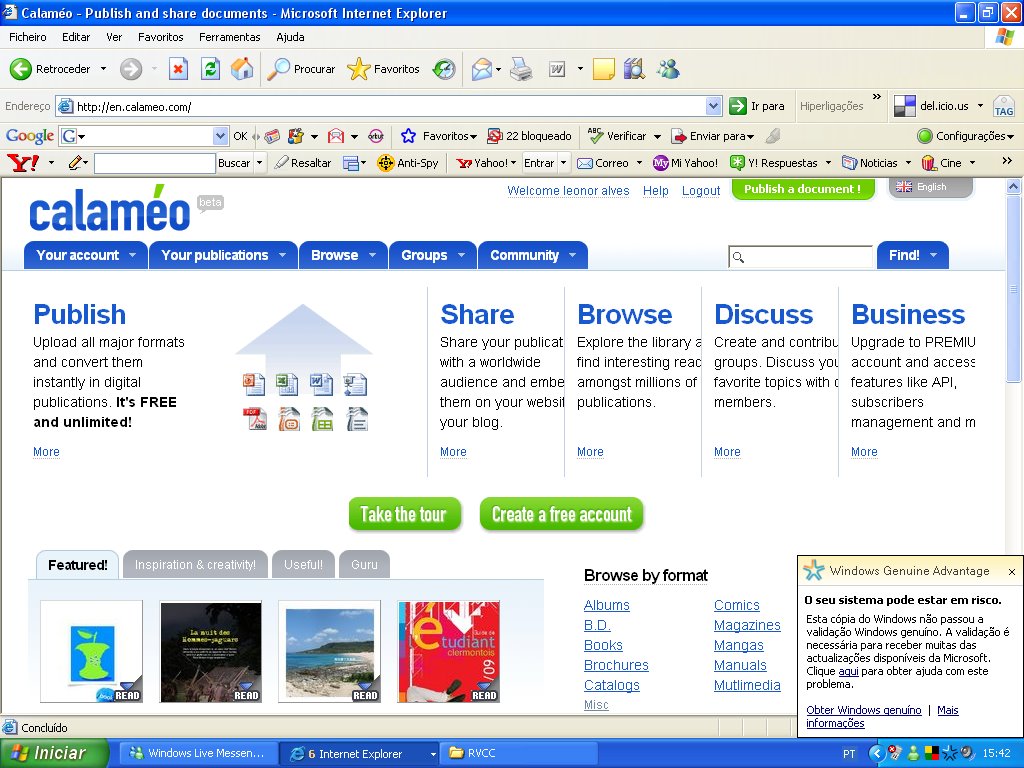Open the red étudiant publication thumbnail
Image resolution: width=1024 pixels, height=768 pixels.
pyautogui.click(x=449, y=652)
